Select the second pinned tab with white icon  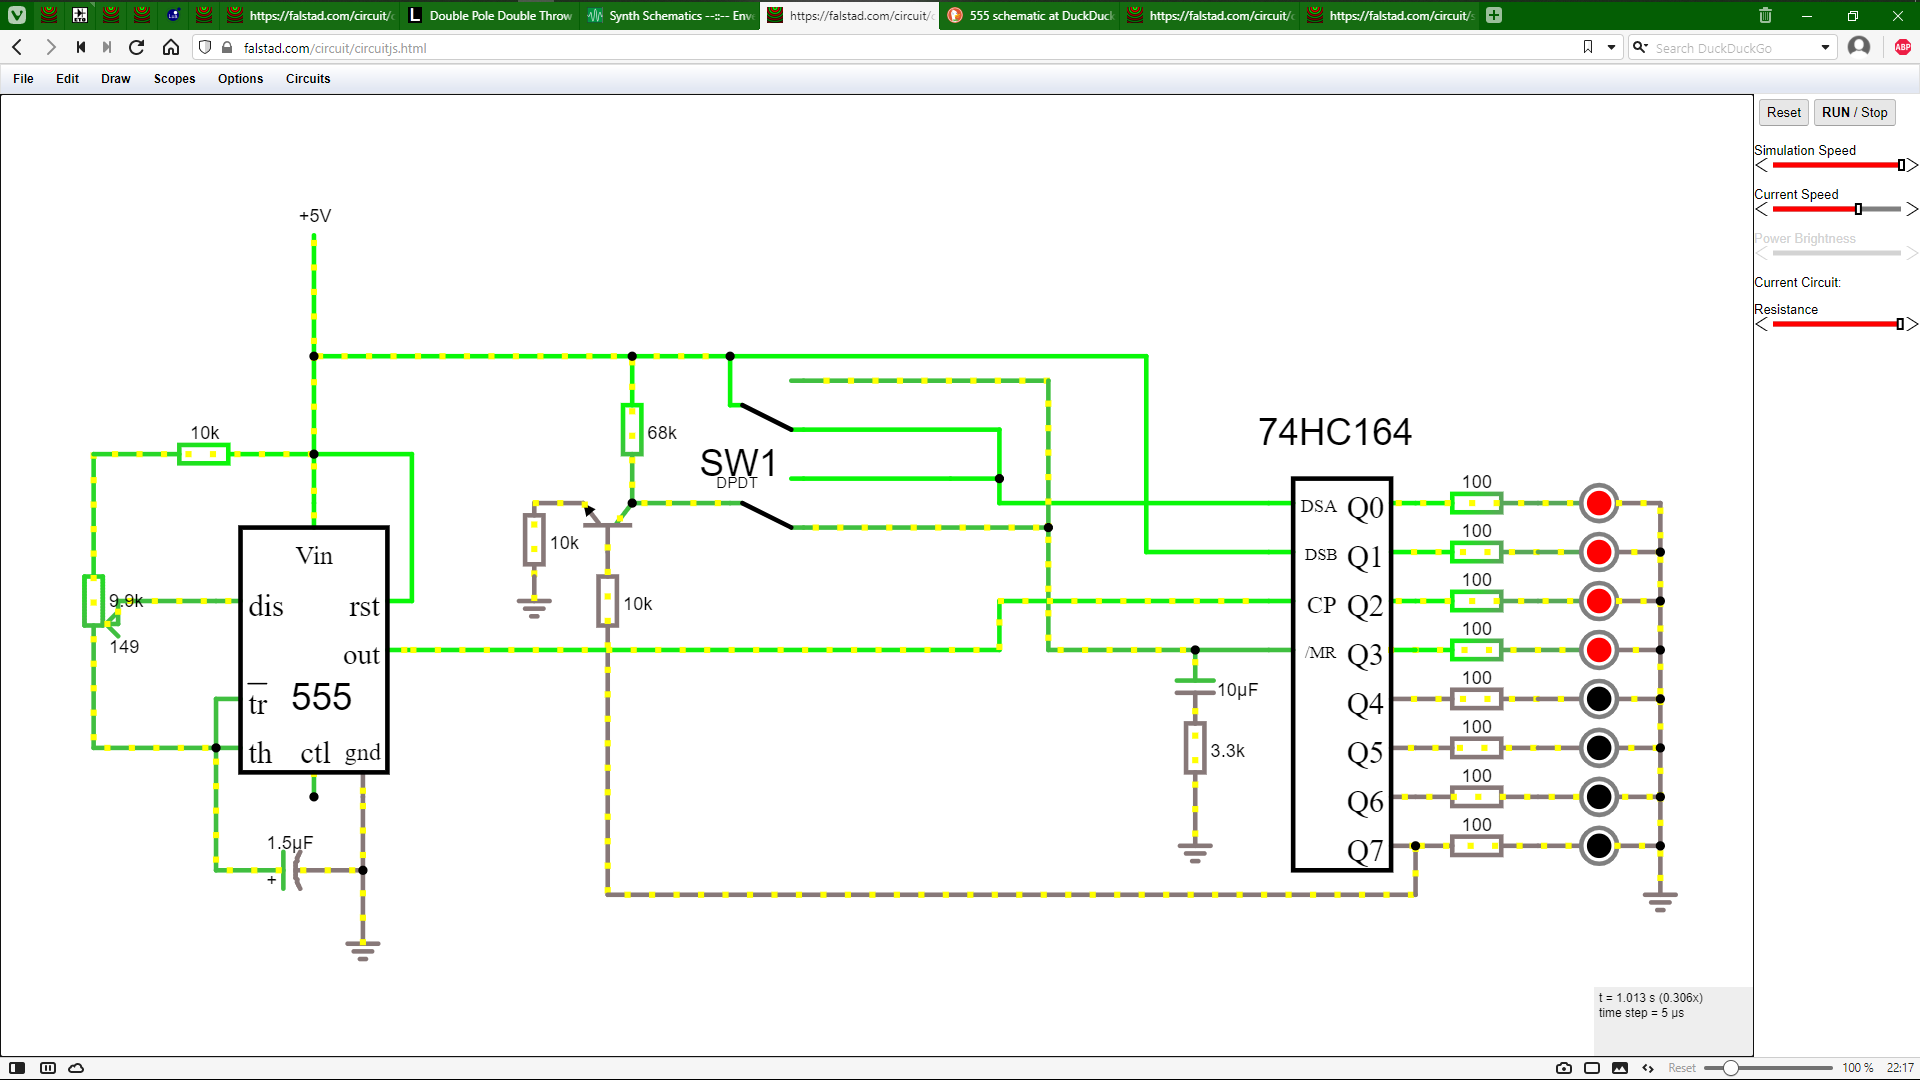click(80, 15)
